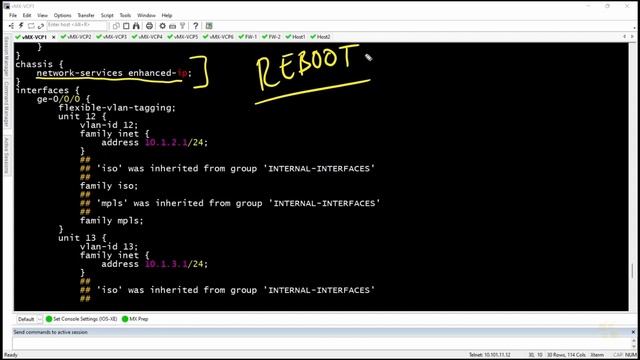Click the toolbar overflow arrow at right edge
Viewport: 640px width, 360px height.
point(634,27)
